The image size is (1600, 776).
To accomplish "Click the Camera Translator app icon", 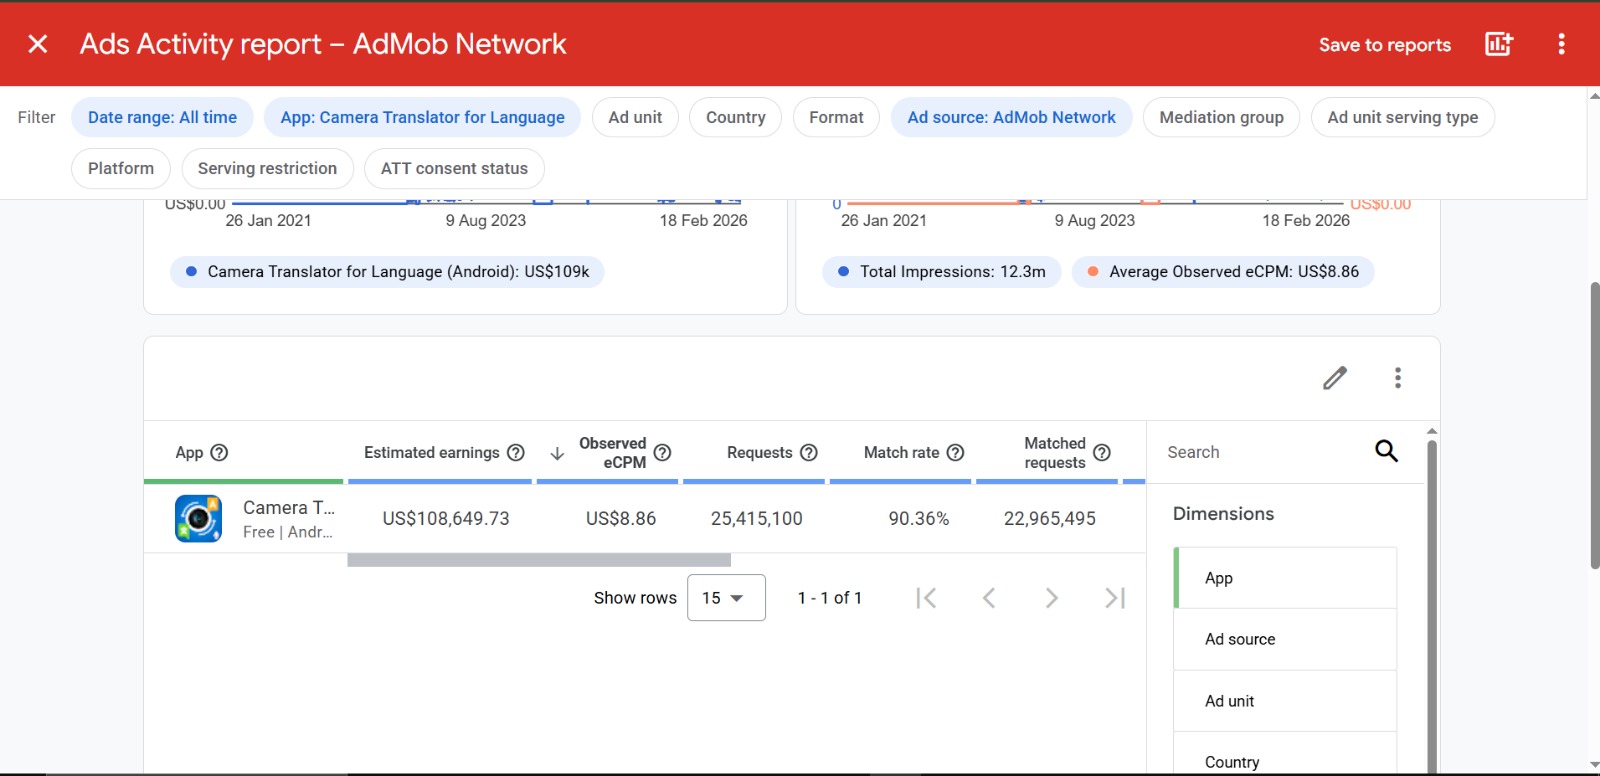I will pyautogui.click(x=198, y=518).
